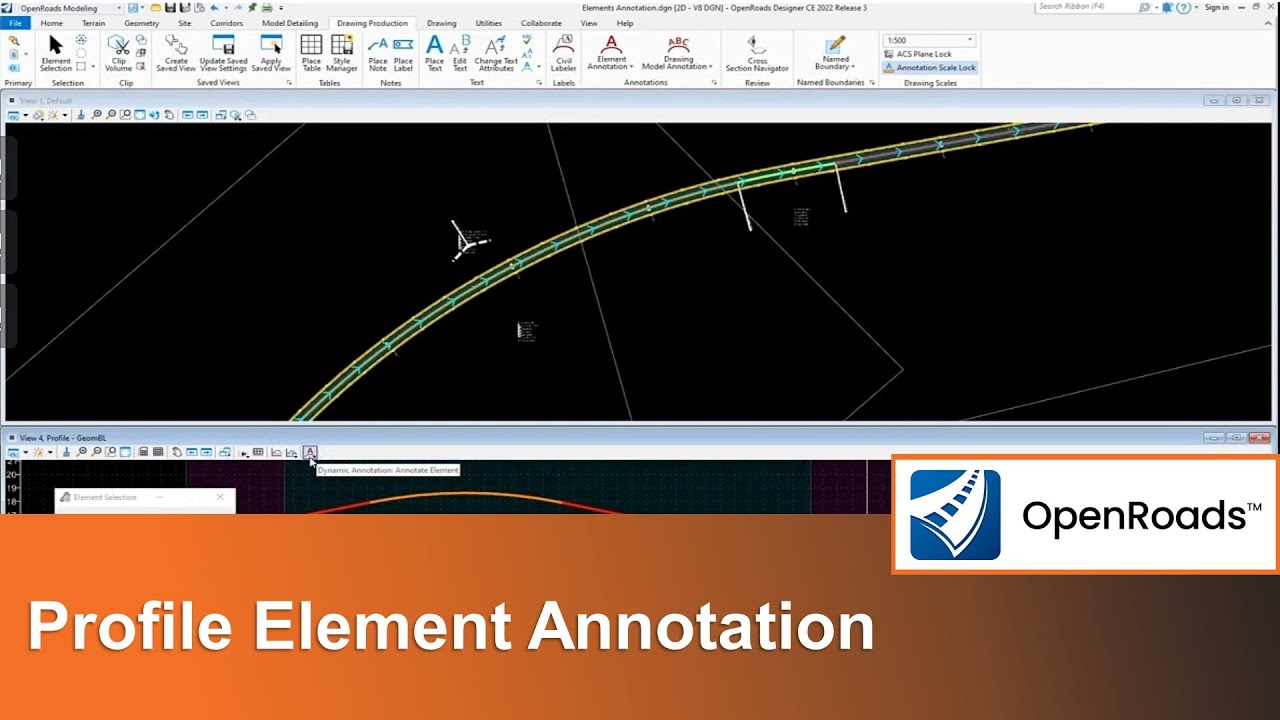Open the Saved Views group dialog launcher
Viewport: 1280px width, 720px height.
pyautogui.click(x=289, y=83)
